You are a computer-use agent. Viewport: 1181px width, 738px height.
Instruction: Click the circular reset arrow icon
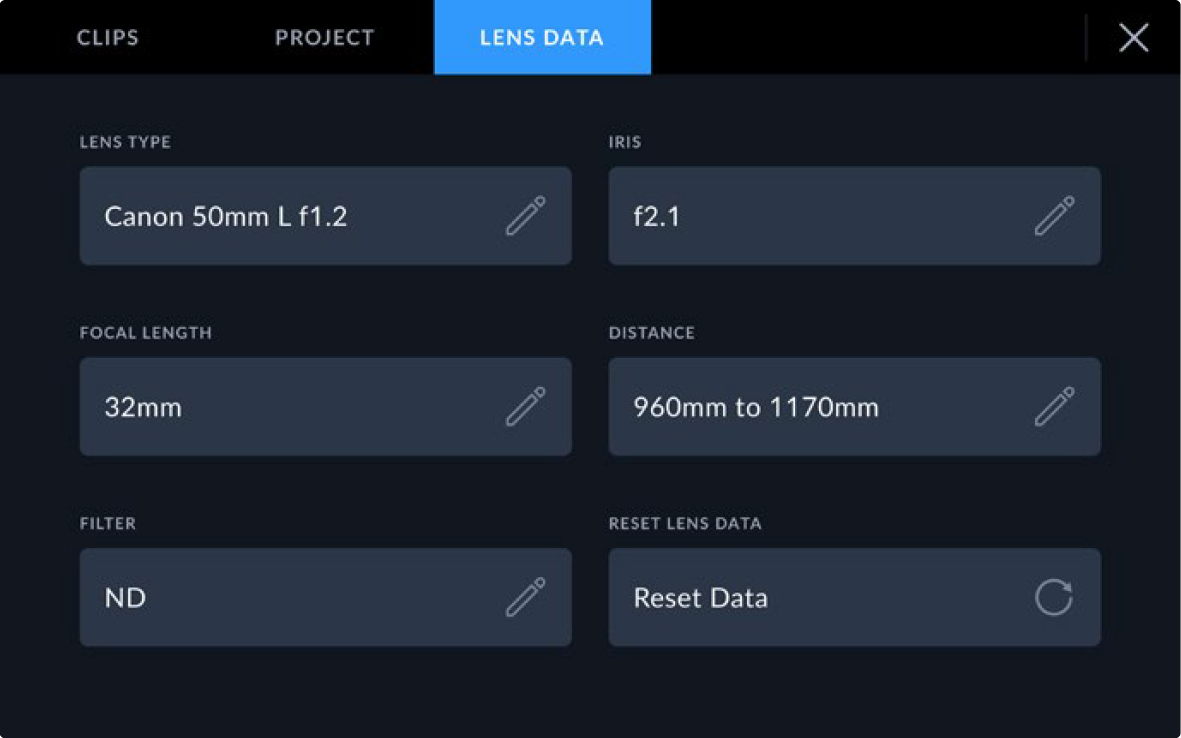[x=1053, y=598]
